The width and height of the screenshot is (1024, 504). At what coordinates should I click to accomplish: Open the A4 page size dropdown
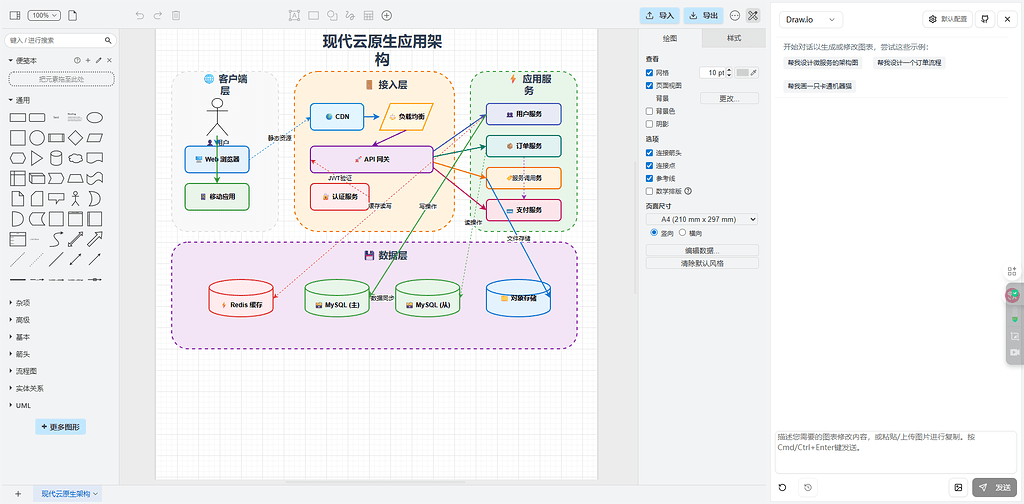(702, 219)
